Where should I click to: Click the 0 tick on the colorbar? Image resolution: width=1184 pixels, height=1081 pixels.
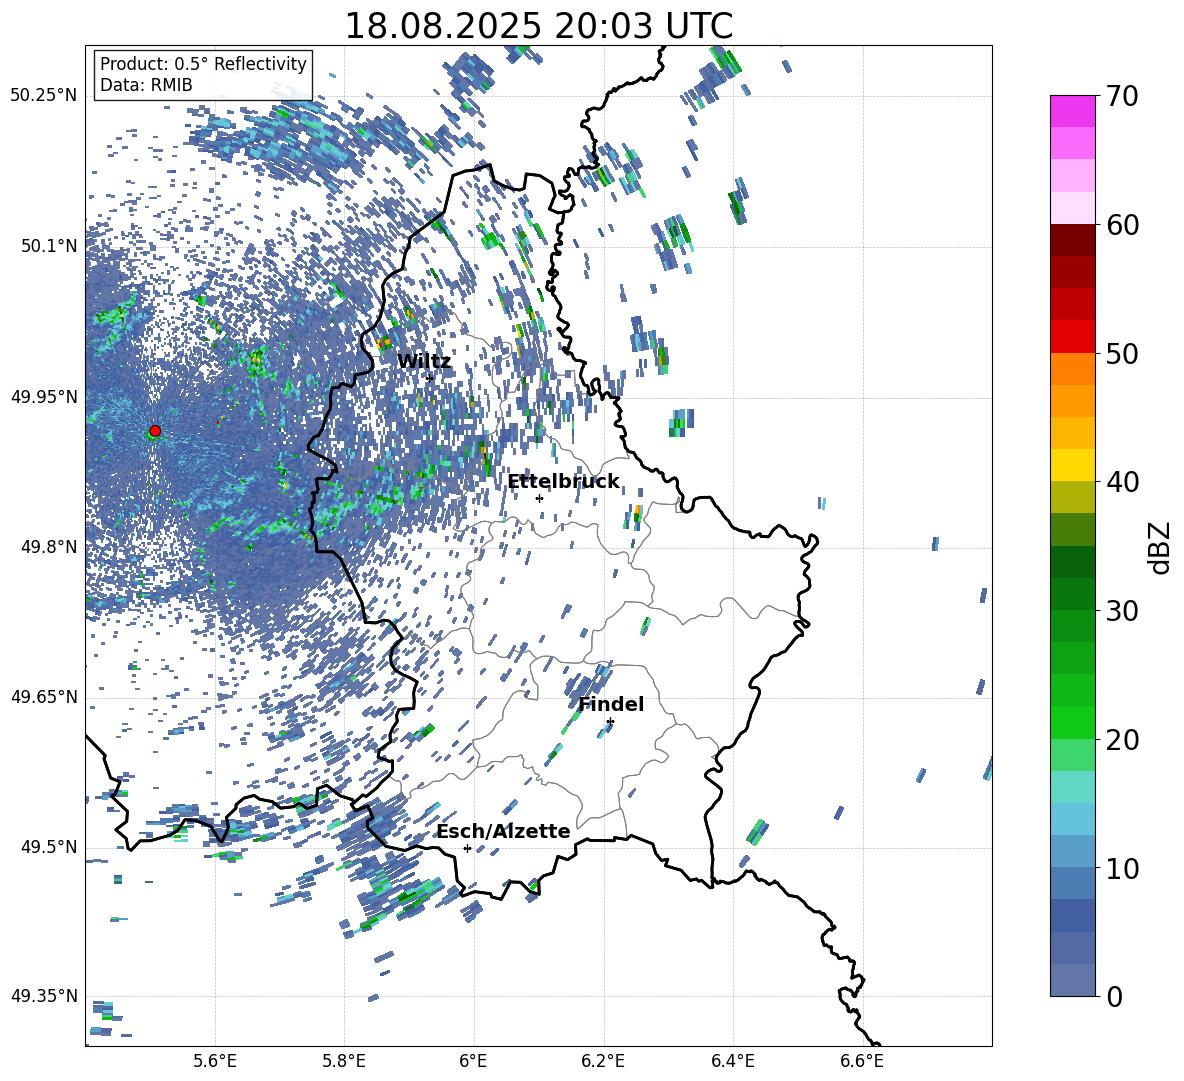[1114, 996]
